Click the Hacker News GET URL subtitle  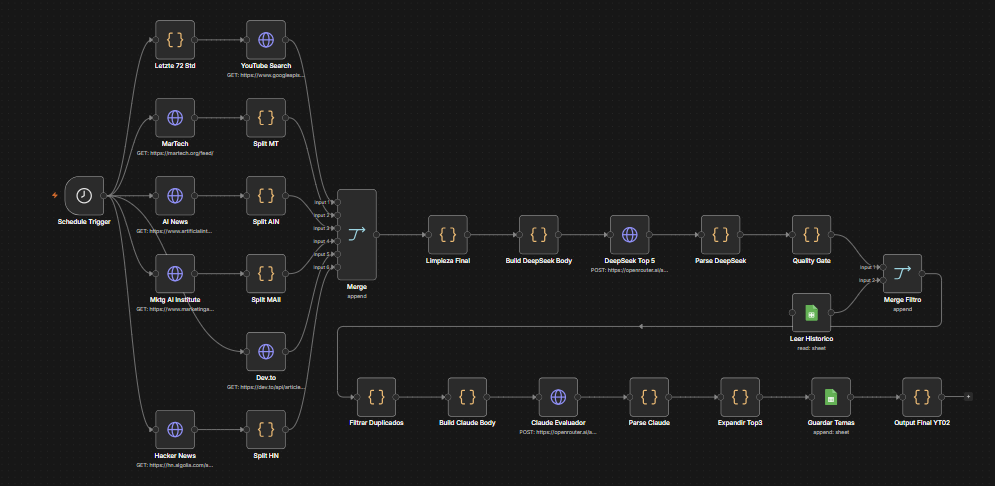(x=175, y=465)
